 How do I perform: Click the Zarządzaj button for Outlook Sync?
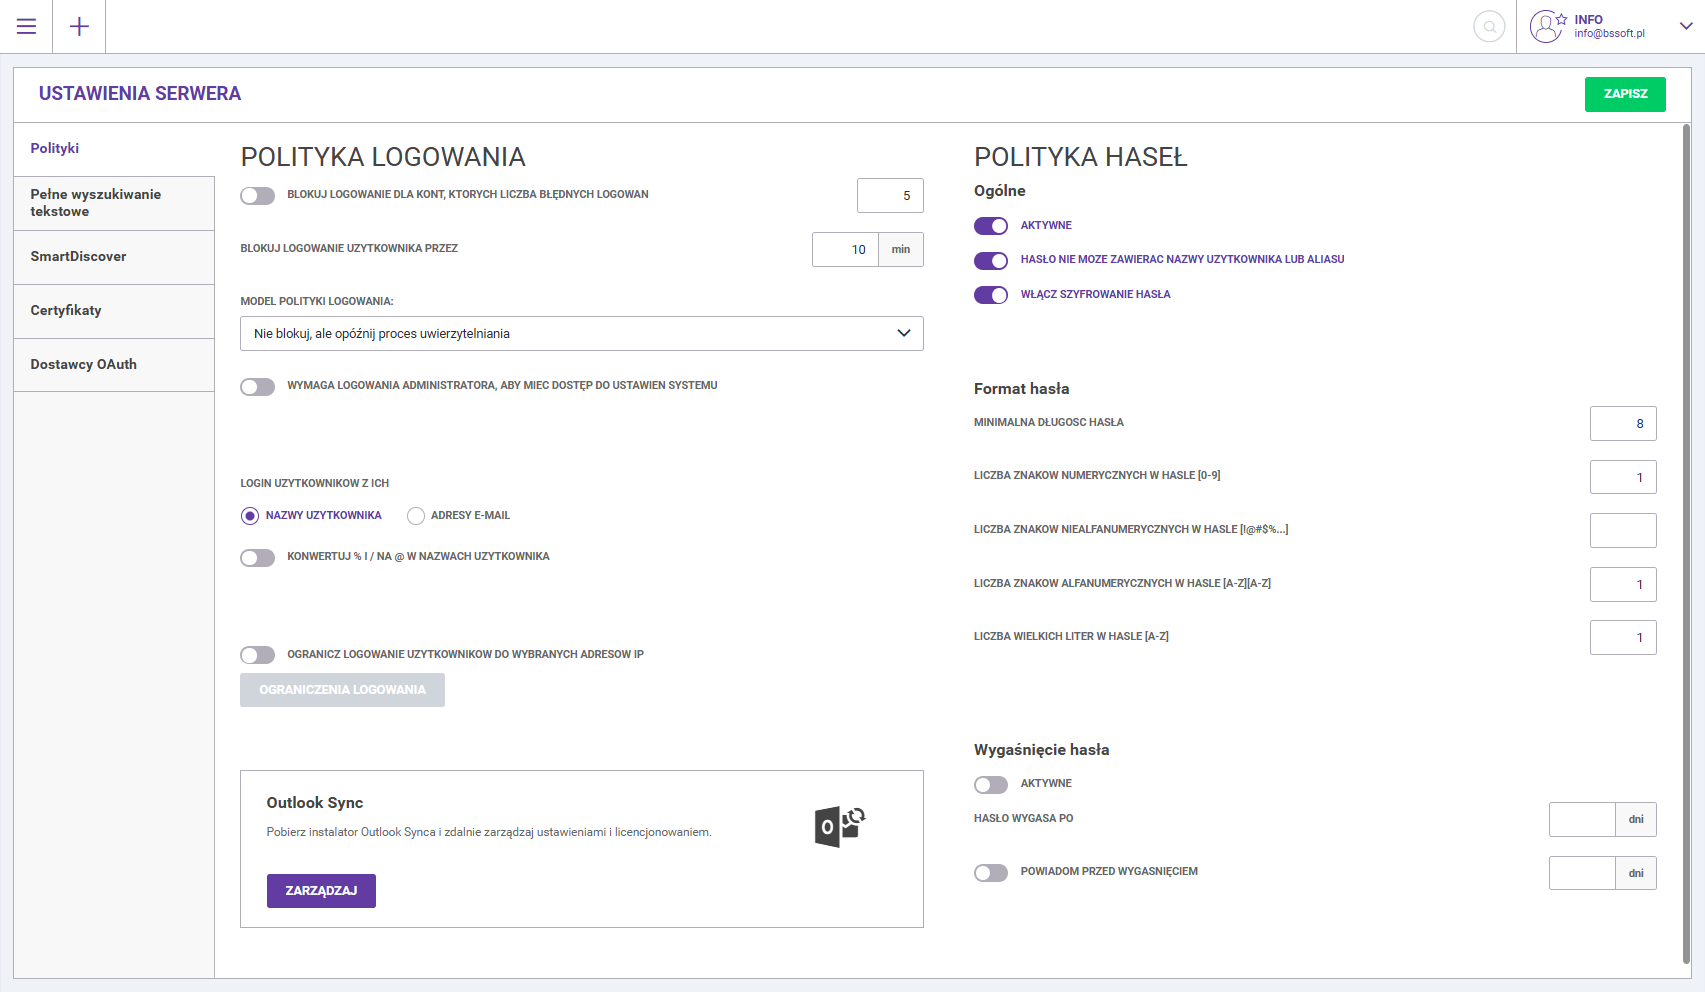[321, 891]
